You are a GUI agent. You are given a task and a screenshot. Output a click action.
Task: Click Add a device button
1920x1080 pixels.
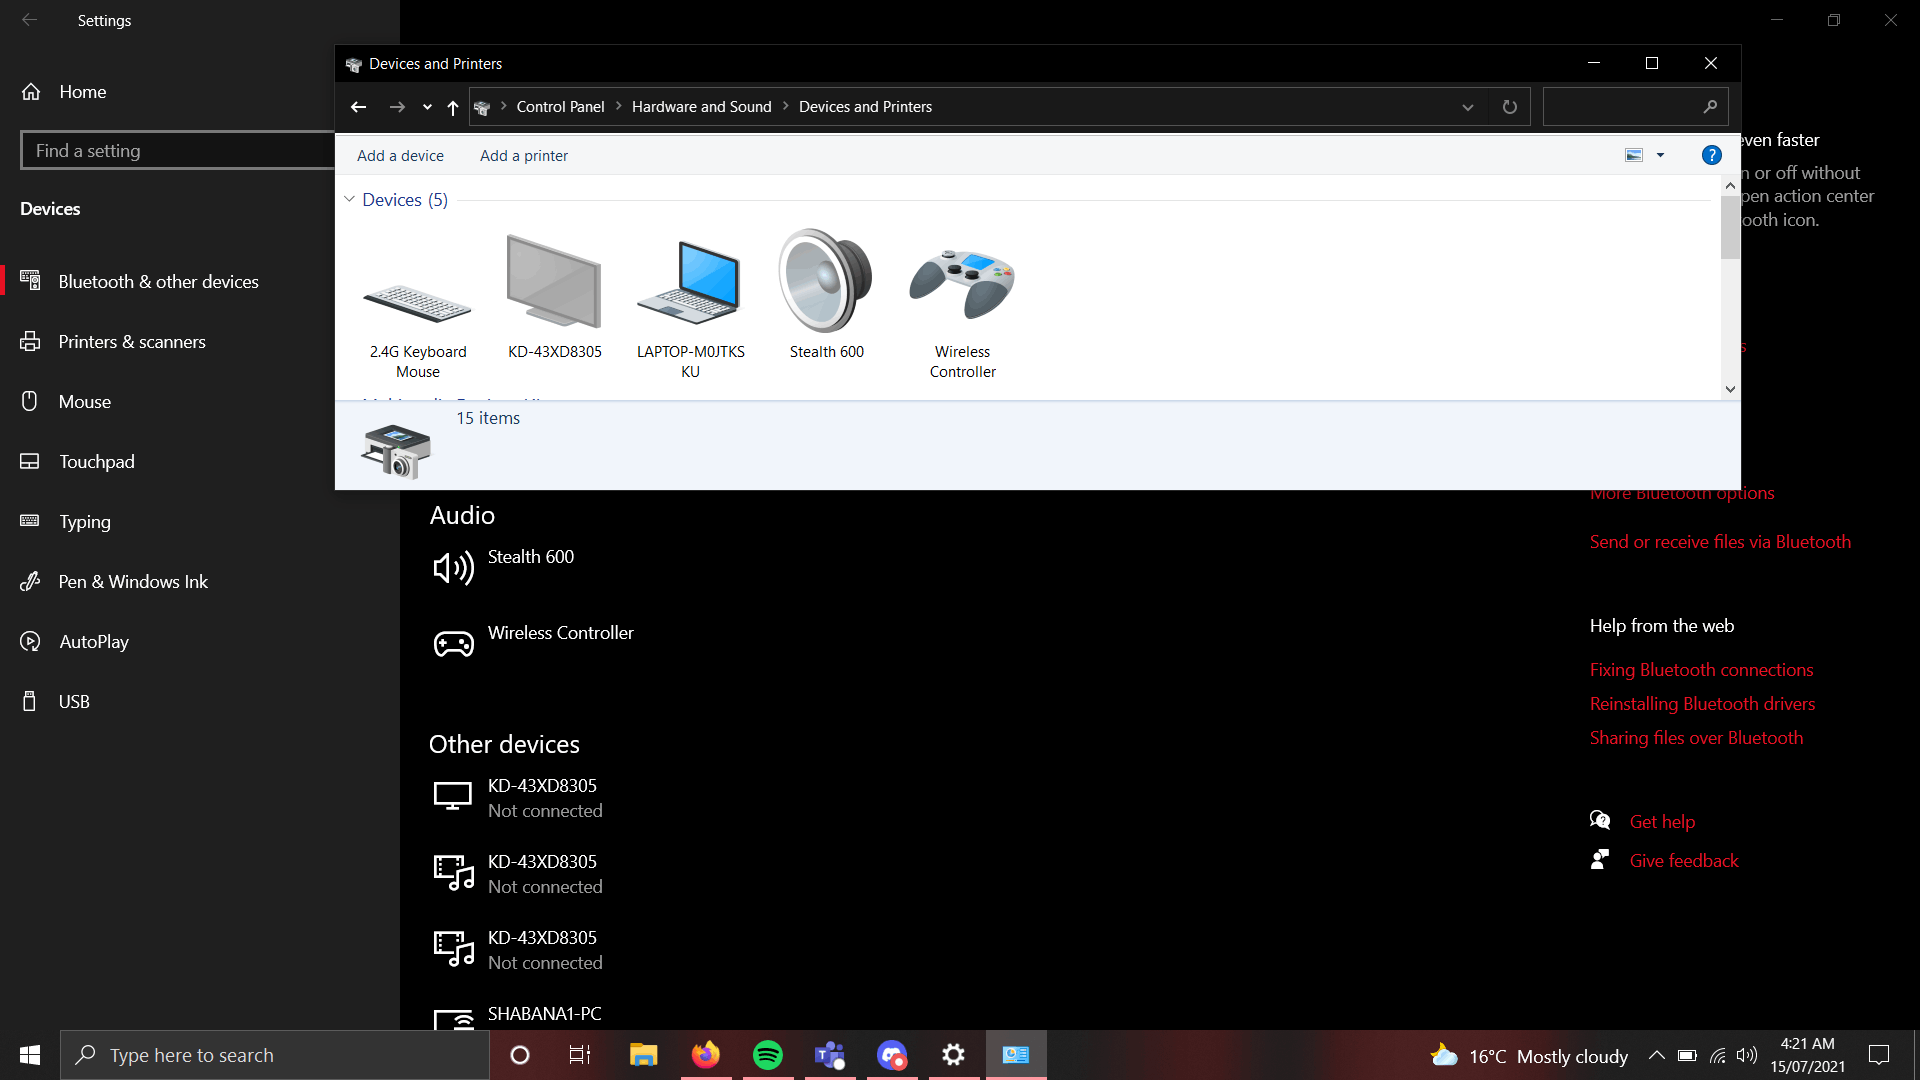(401, 154)
